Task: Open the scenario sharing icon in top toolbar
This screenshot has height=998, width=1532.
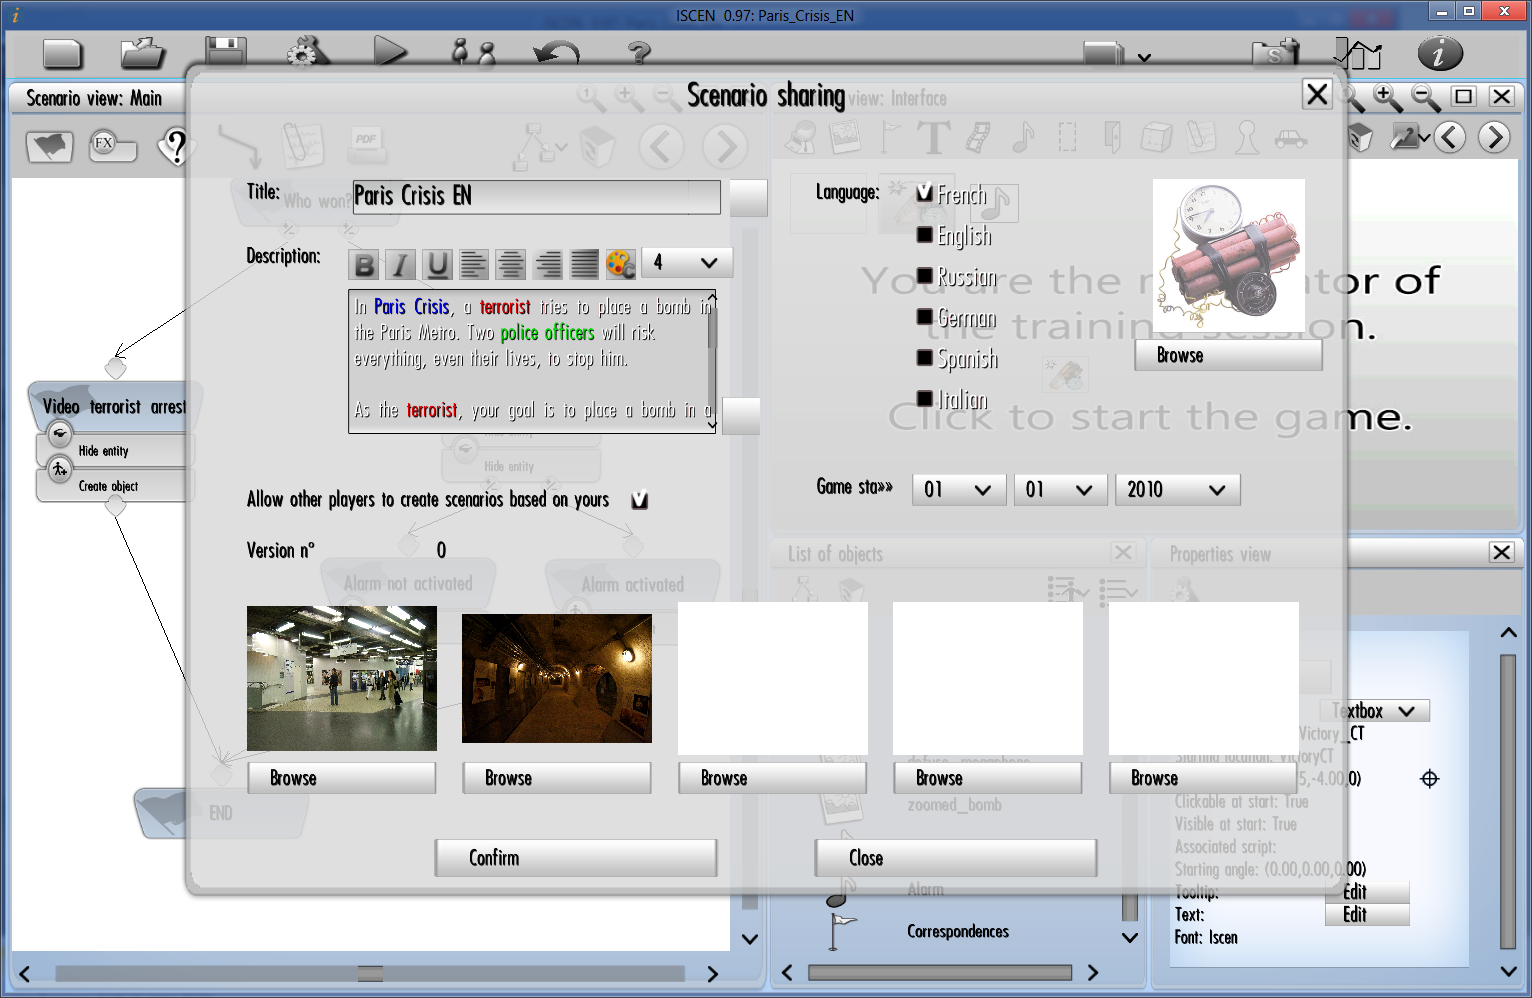Action: point(1276,53)
